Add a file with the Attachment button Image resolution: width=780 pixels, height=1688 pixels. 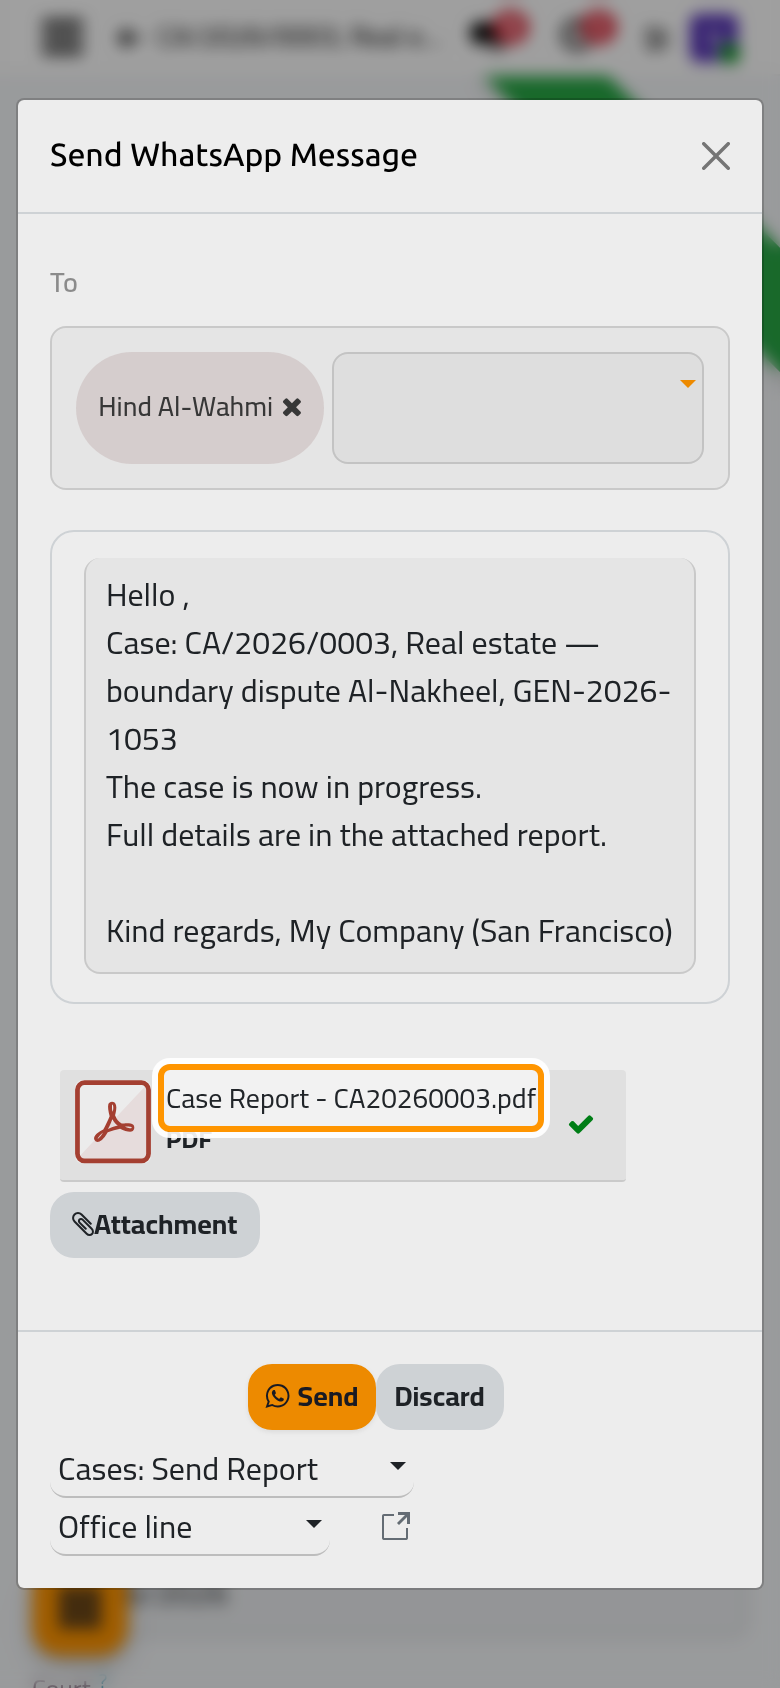click(155, 1225)
